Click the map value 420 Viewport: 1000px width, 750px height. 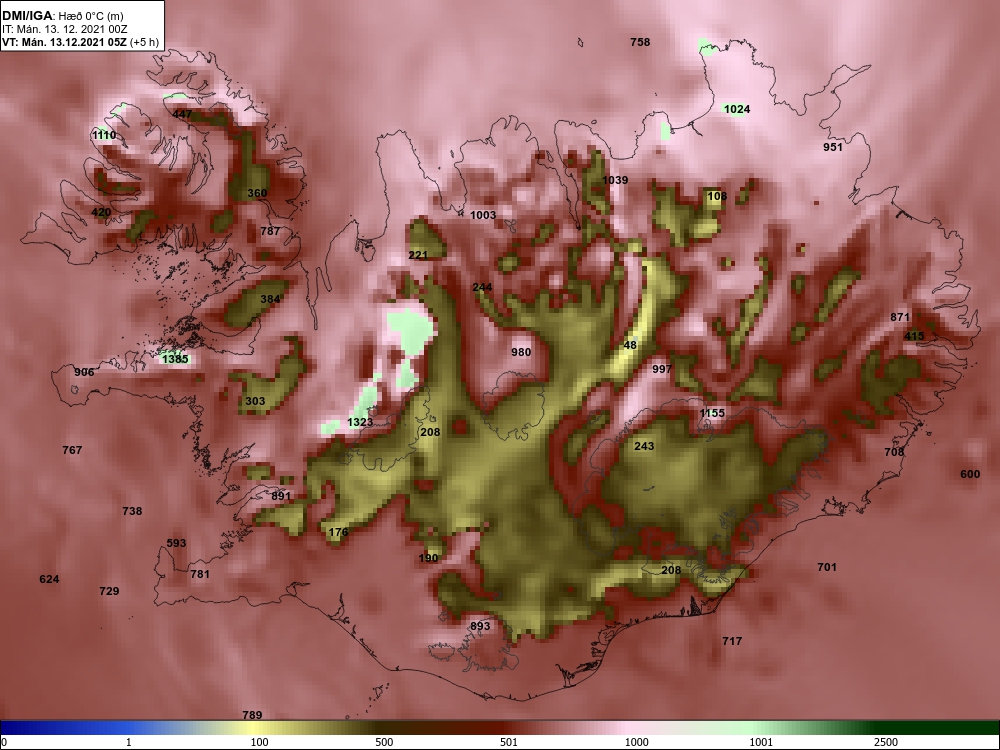(x=101, y=212)
